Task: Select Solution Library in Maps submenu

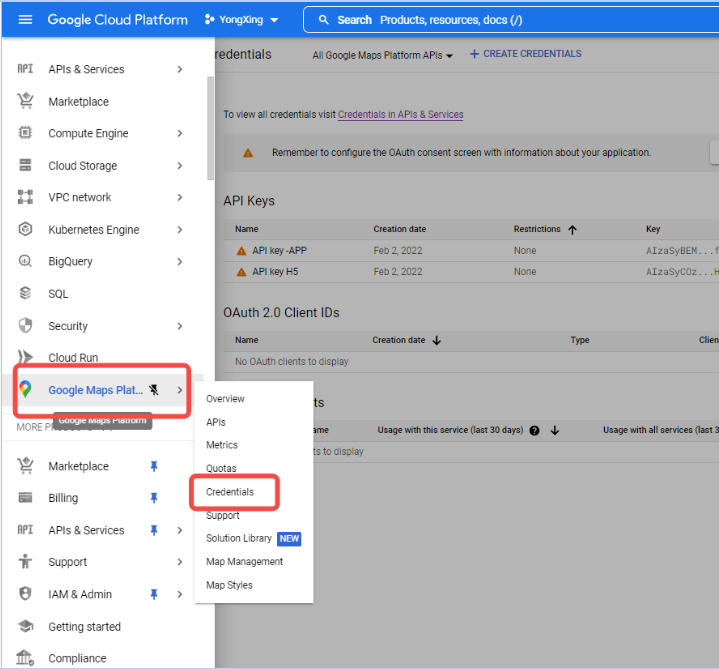Action: [238, 538]
